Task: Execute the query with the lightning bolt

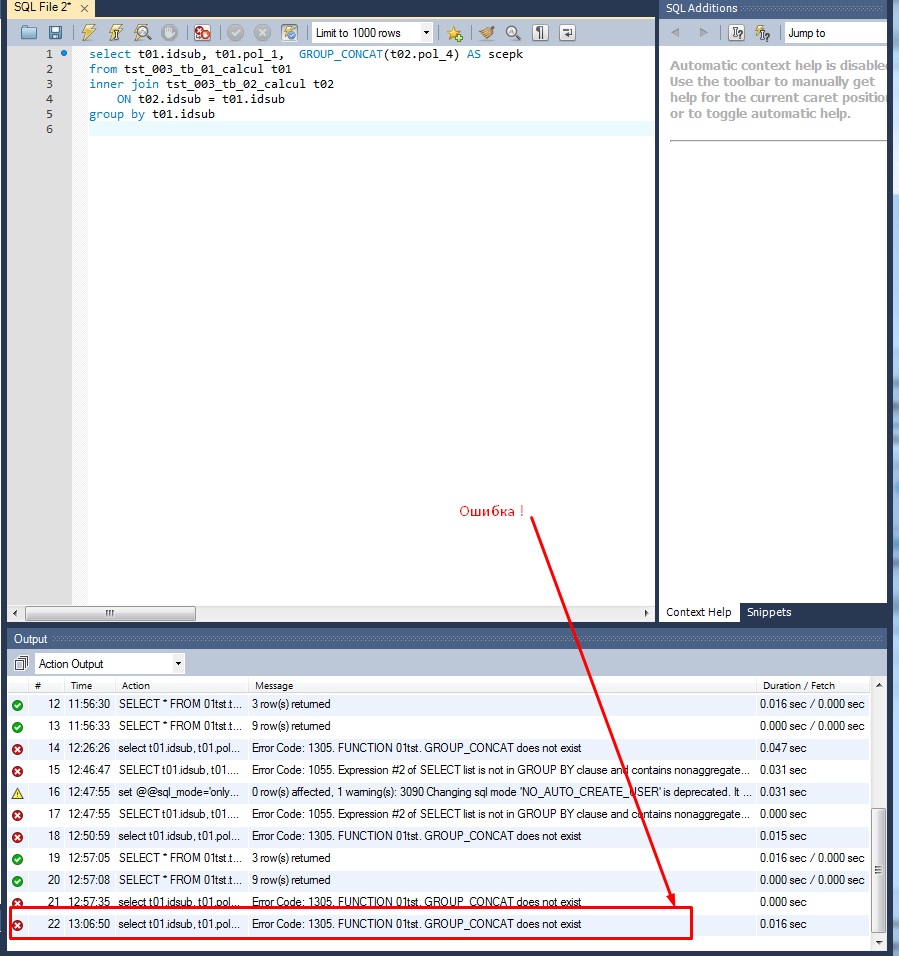Action: coord(89,33)
